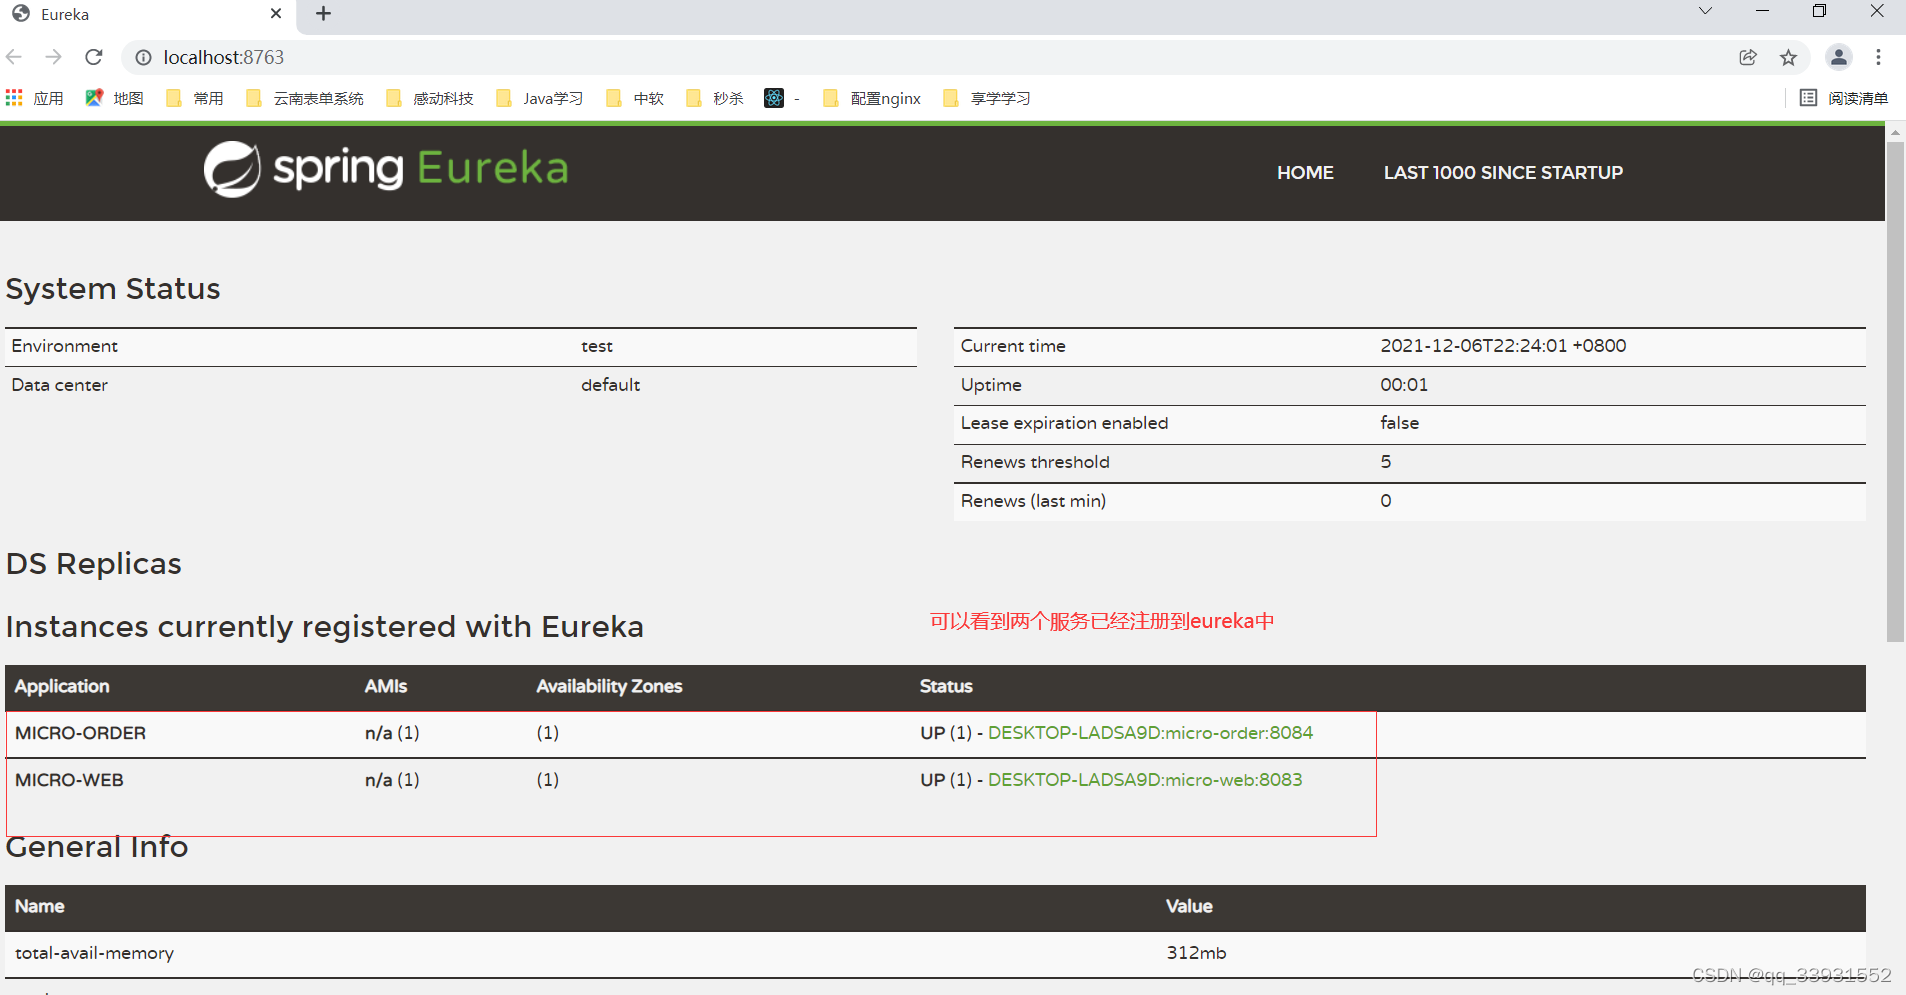Select the Eureka browser tab
This screenshot has height=995, width=1906.
(x=148, y=14)
